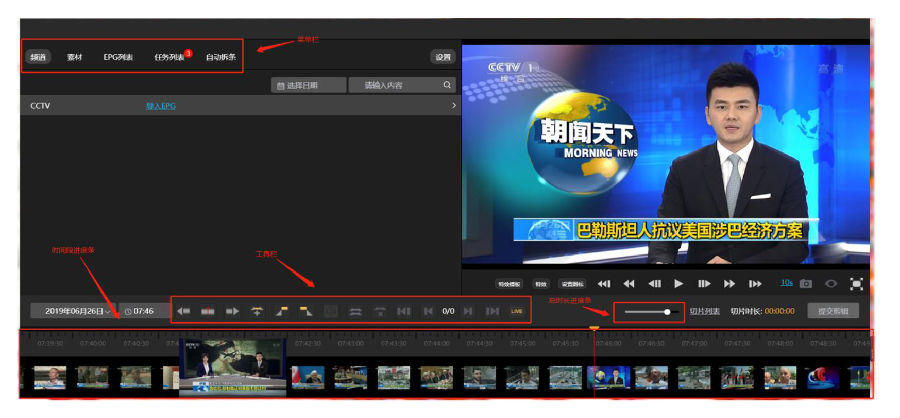This screenshot has height=418, width=900.
Task: Click the Play button under the video
Action: 679,284
